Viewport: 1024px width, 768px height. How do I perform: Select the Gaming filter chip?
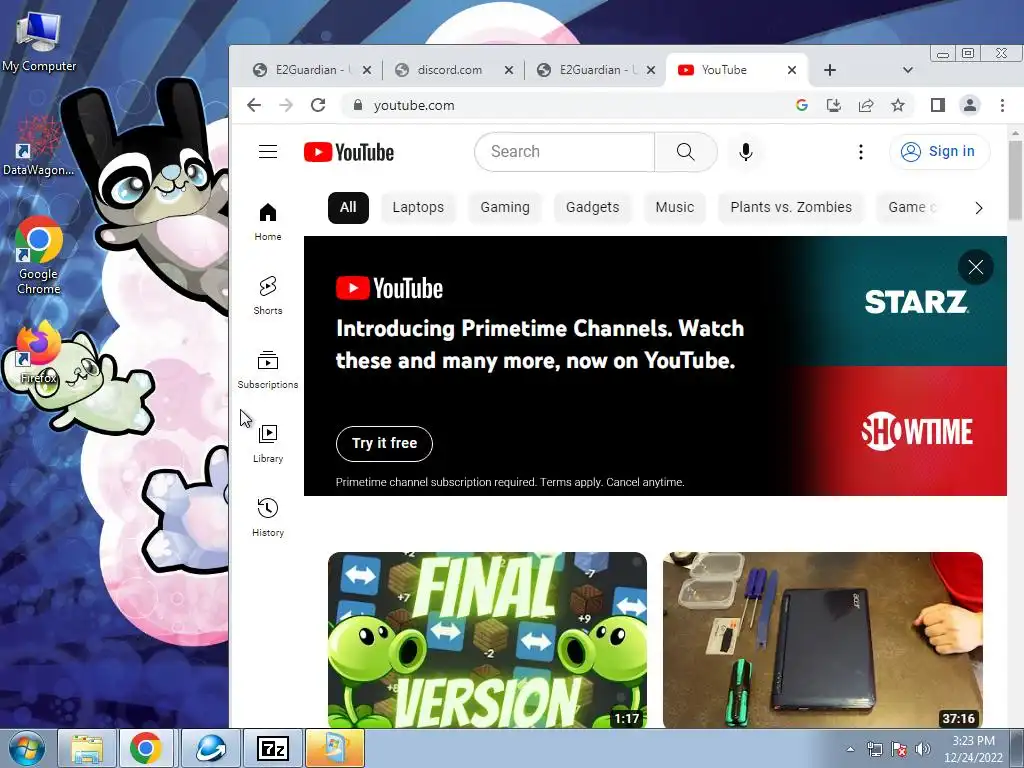(x=505, y=208)
